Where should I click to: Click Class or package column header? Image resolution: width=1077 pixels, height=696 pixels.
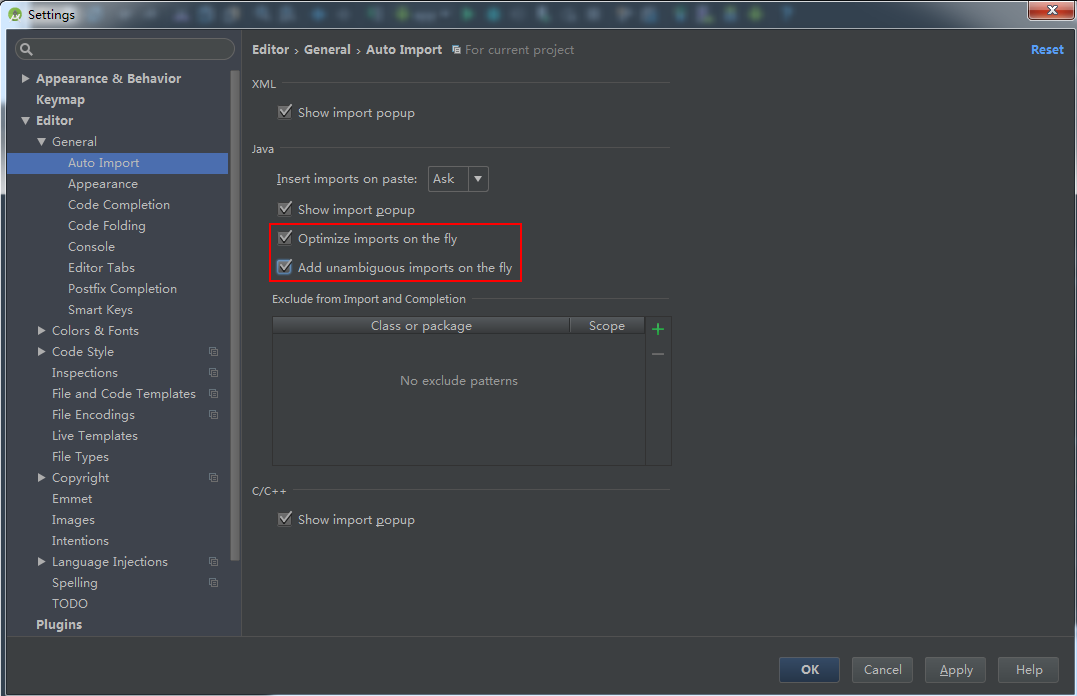(421, 326)
